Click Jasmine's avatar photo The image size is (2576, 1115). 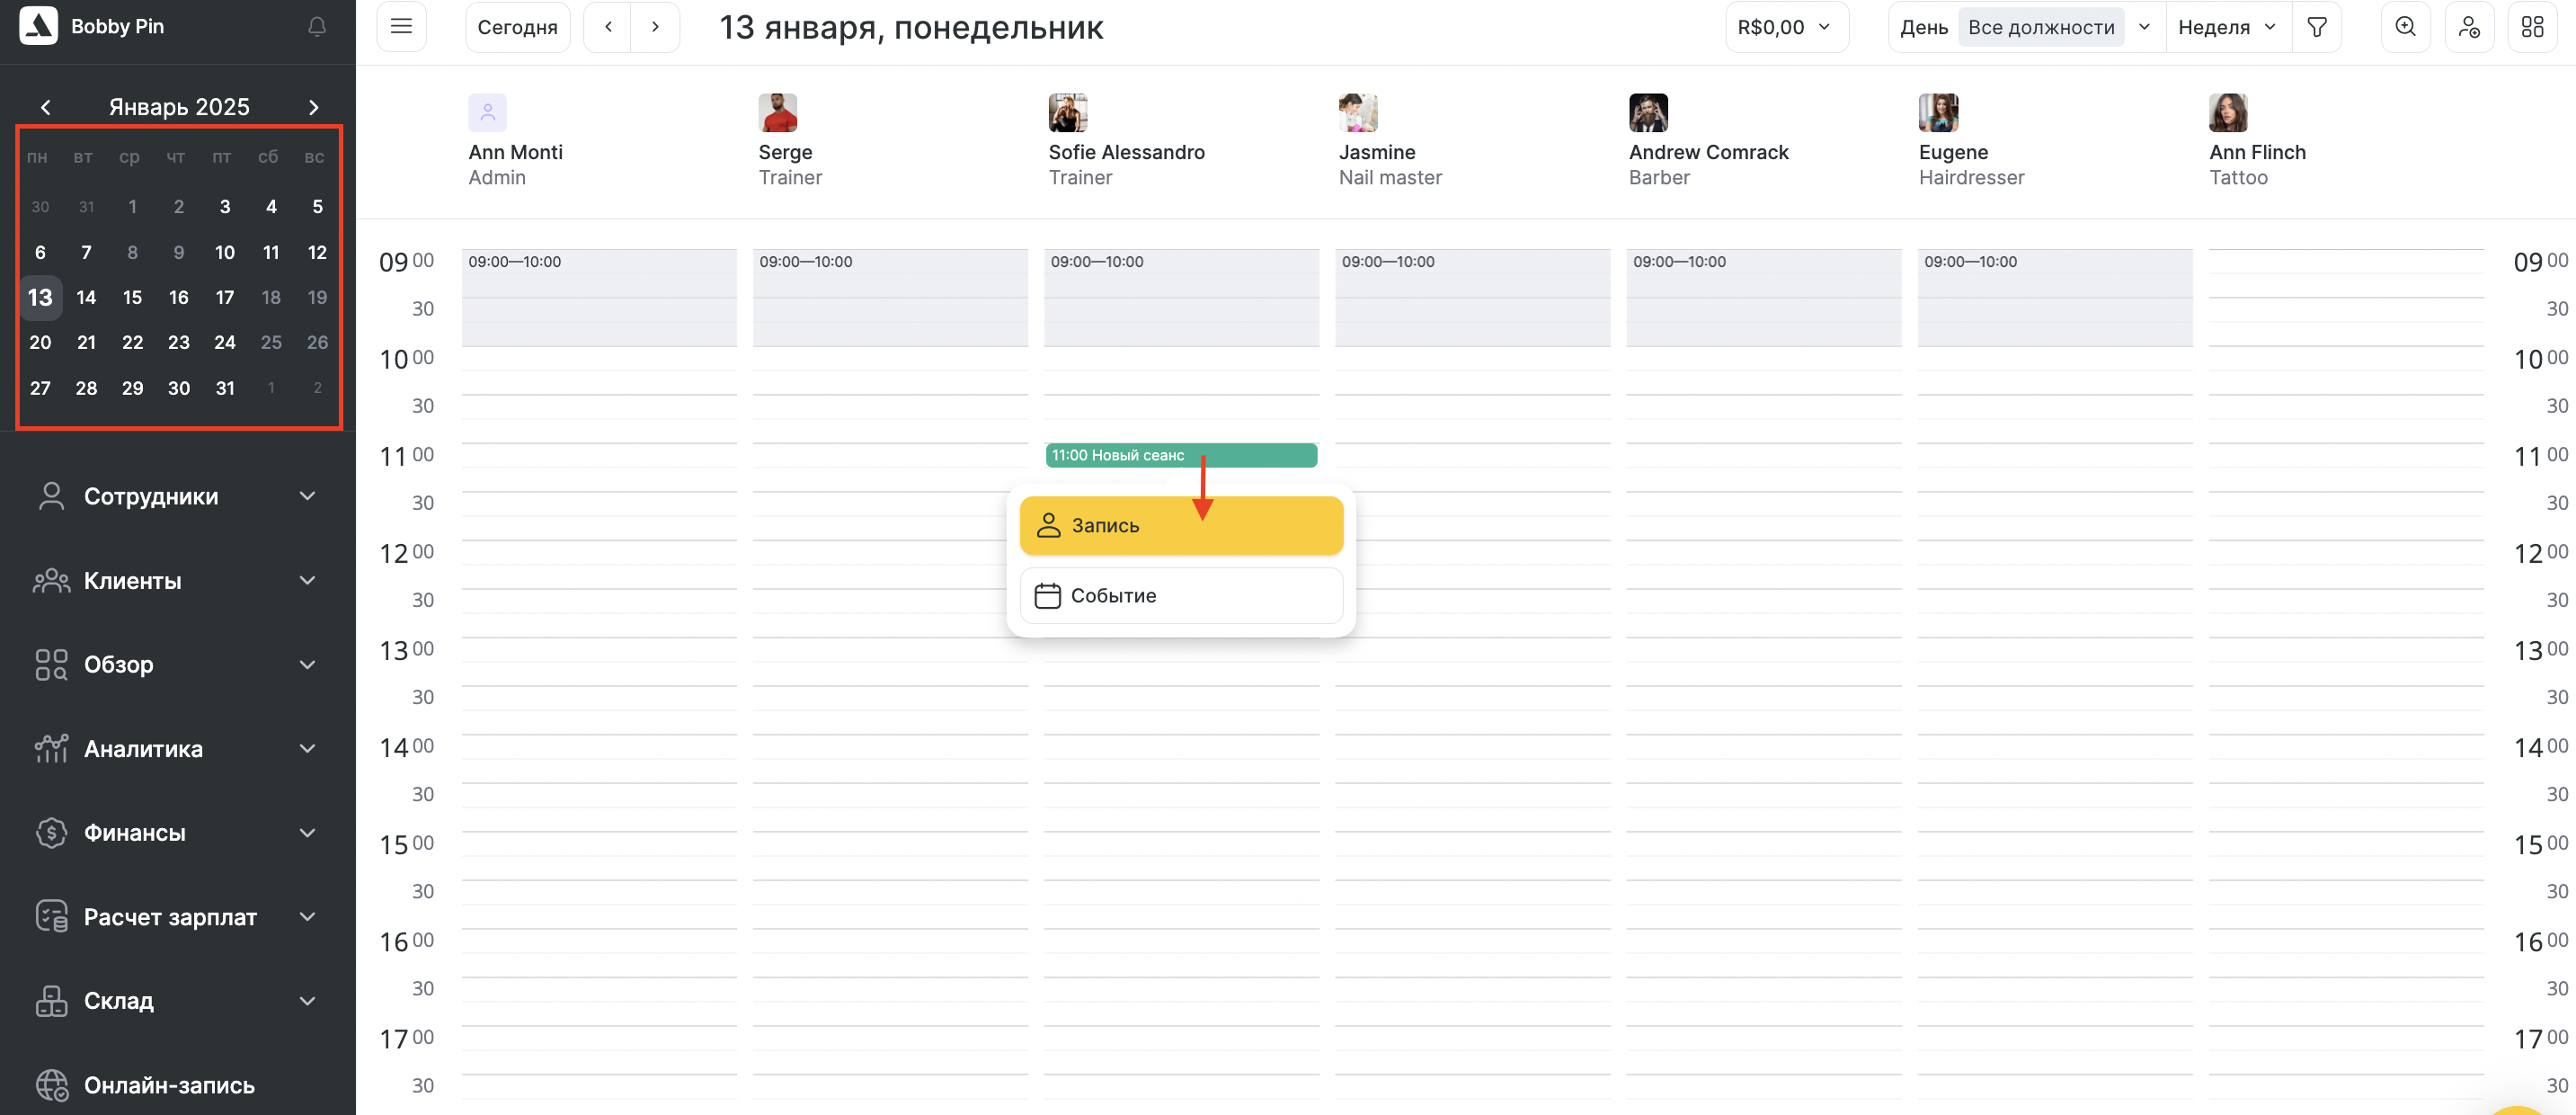1358,113
